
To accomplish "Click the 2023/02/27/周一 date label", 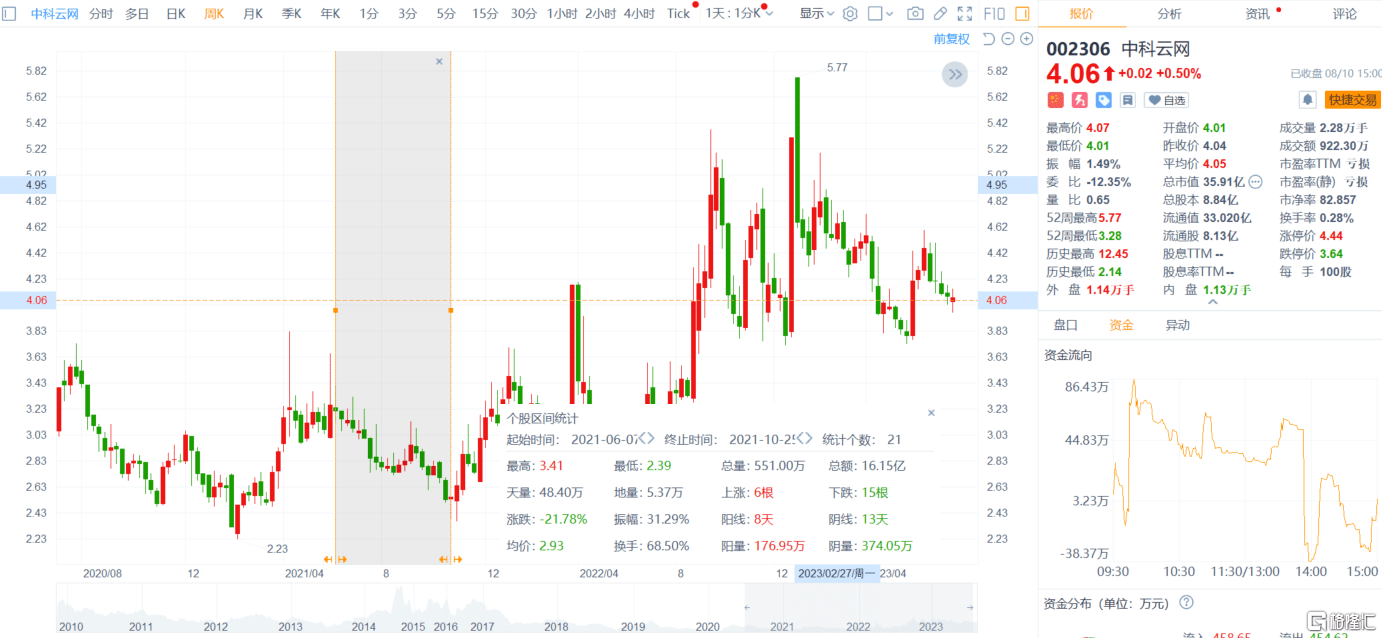I will coord(836,574).
